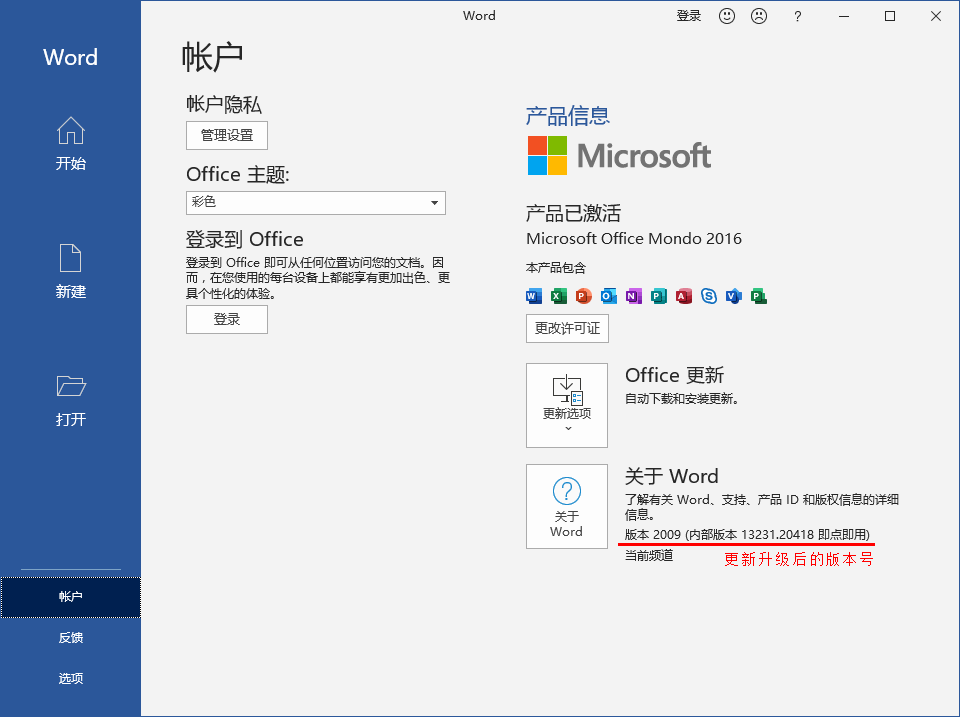Click the Microsoft logo
Screen dimensions: 960x717
[x=619, y=156]
